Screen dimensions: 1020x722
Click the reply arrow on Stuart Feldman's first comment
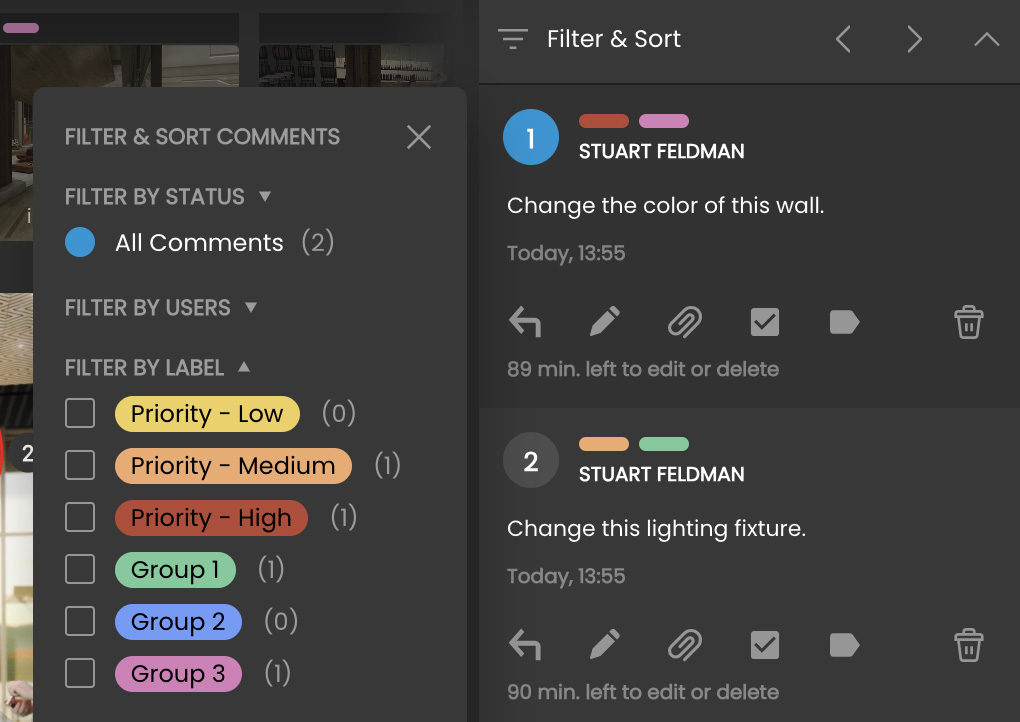[x=525, y=321]
